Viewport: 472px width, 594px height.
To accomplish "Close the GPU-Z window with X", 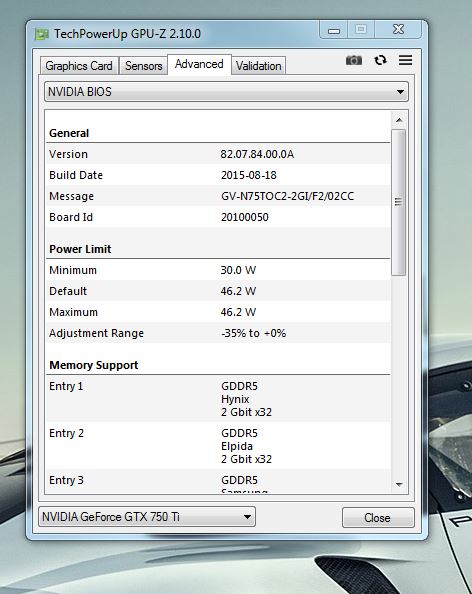I will click(398, 30).
